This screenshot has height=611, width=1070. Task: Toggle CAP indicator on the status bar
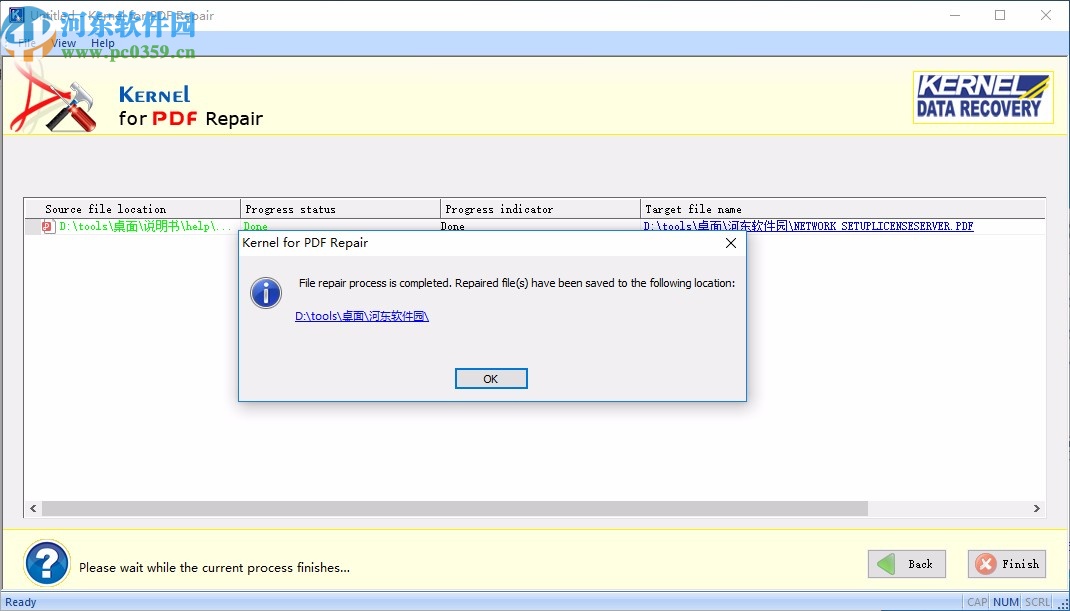pyautogui.click(x=975, y=601)
